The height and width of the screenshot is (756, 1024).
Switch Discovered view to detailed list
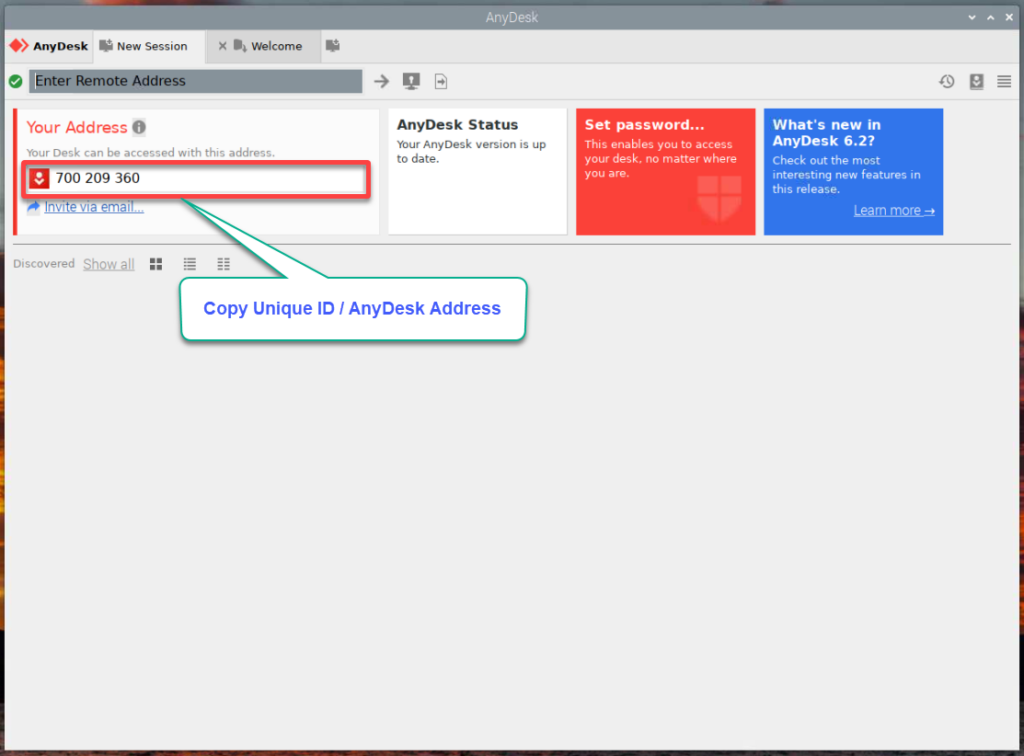coord(223,264)
